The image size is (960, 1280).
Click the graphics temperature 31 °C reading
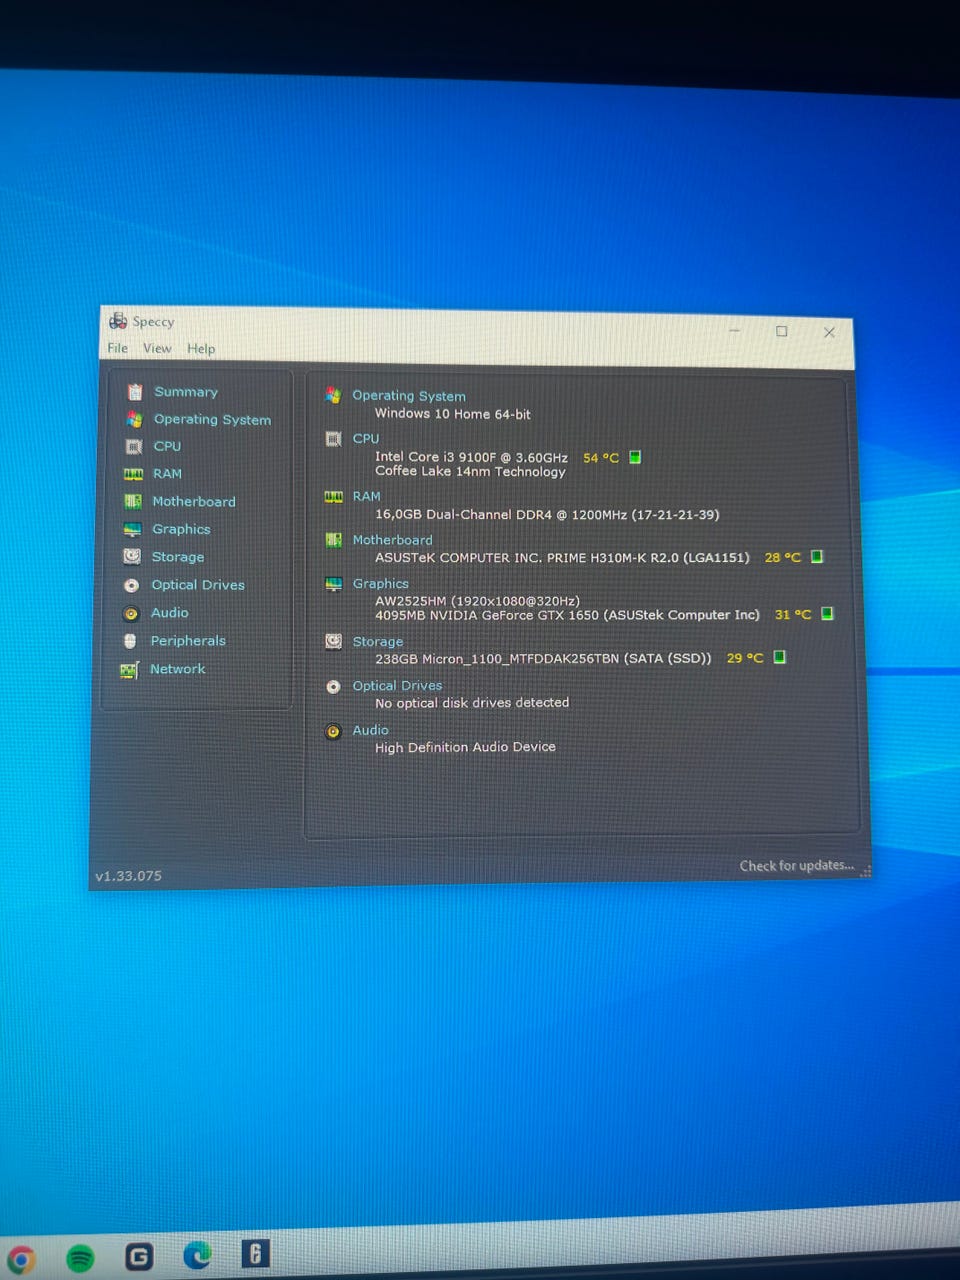(793, 614)
